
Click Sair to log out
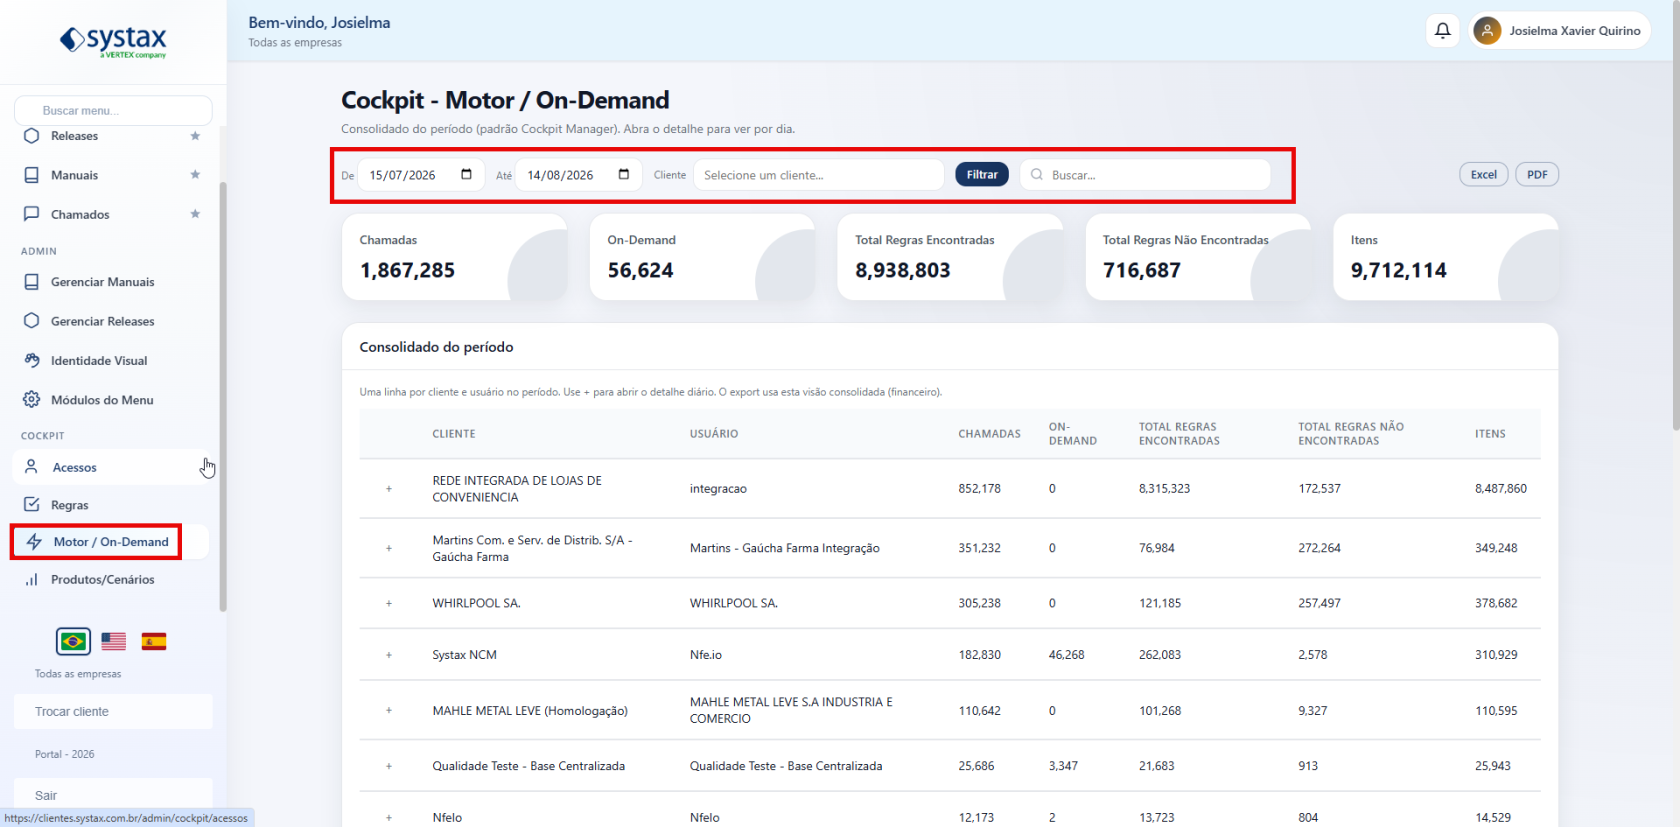pos(113,796)
